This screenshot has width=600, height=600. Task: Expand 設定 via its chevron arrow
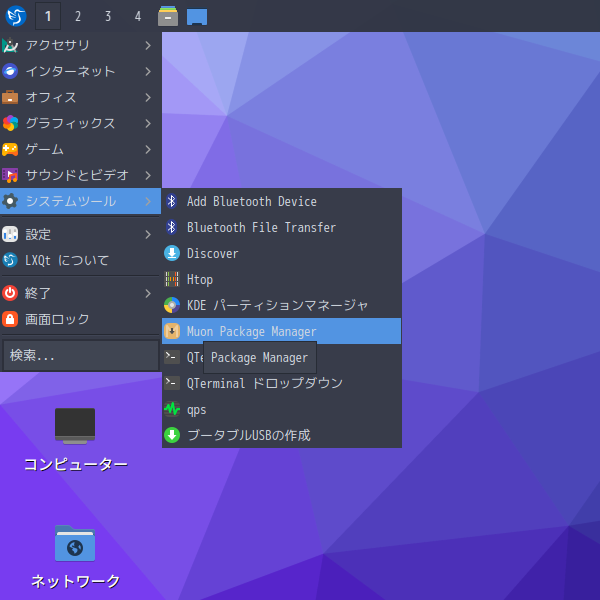pos(148,235)
